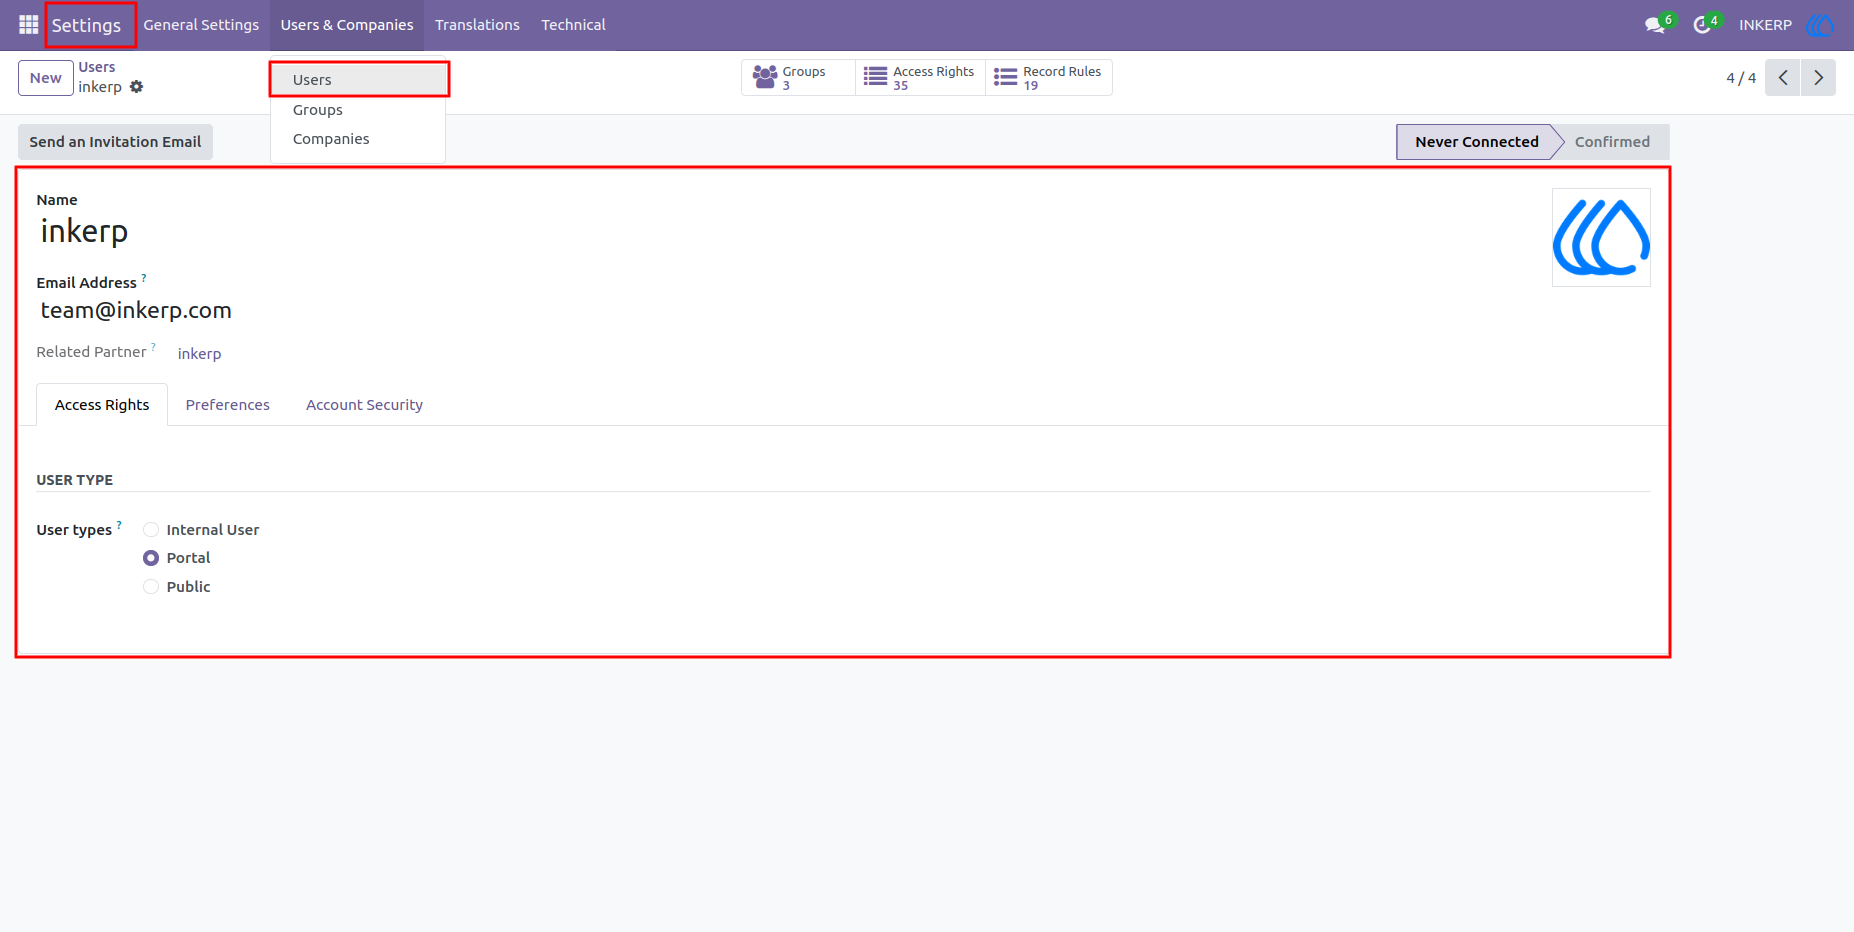Open the inkerp related partner link
The height and width of the screenshot is (932, 1854).
[199, 354]
